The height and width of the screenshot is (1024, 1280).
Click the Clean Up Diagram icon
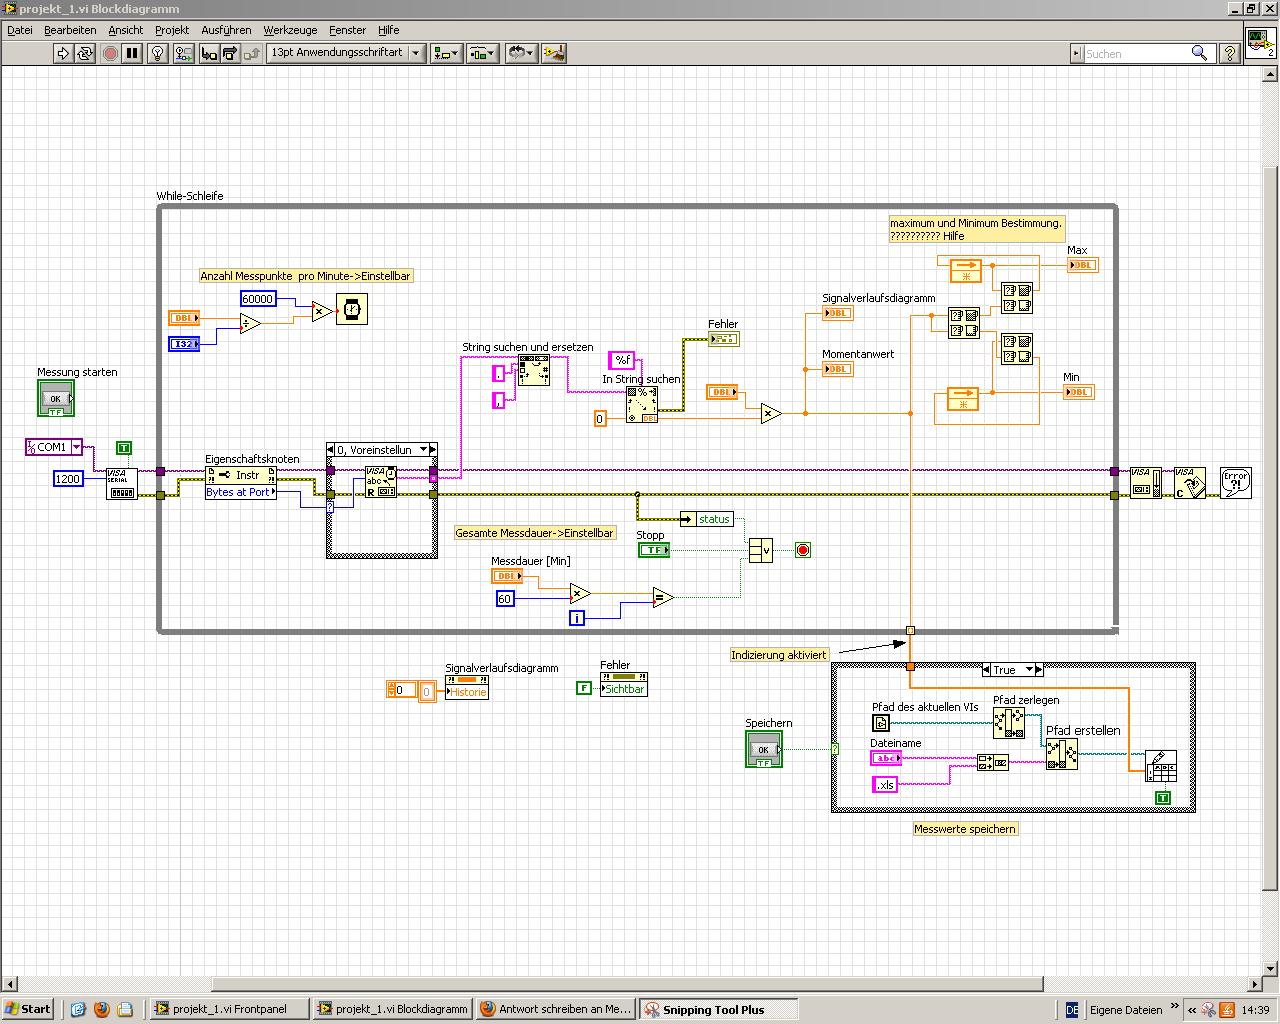coord(553,53)
